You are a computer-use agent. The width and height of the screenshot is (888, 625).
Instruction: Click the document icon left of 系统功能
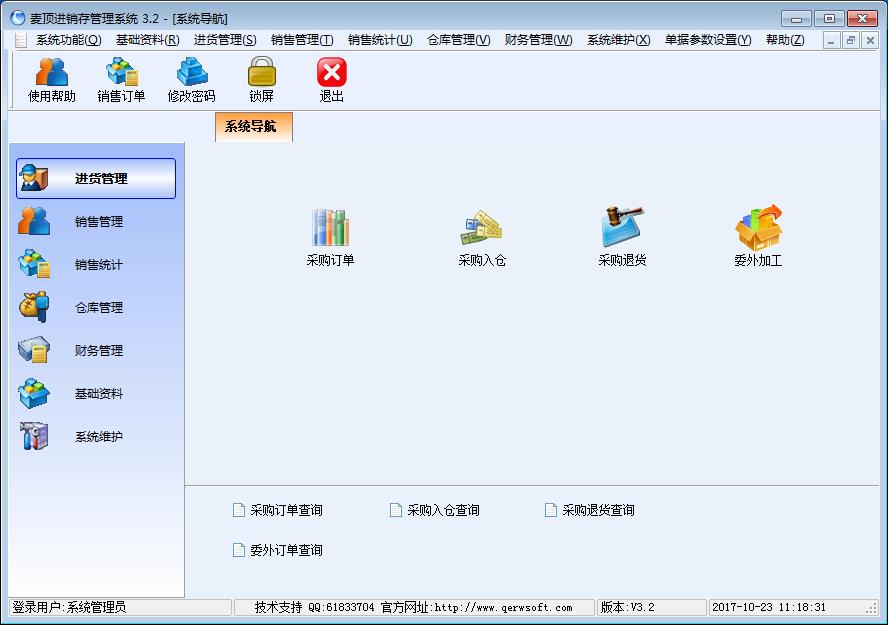pos(21,40)
